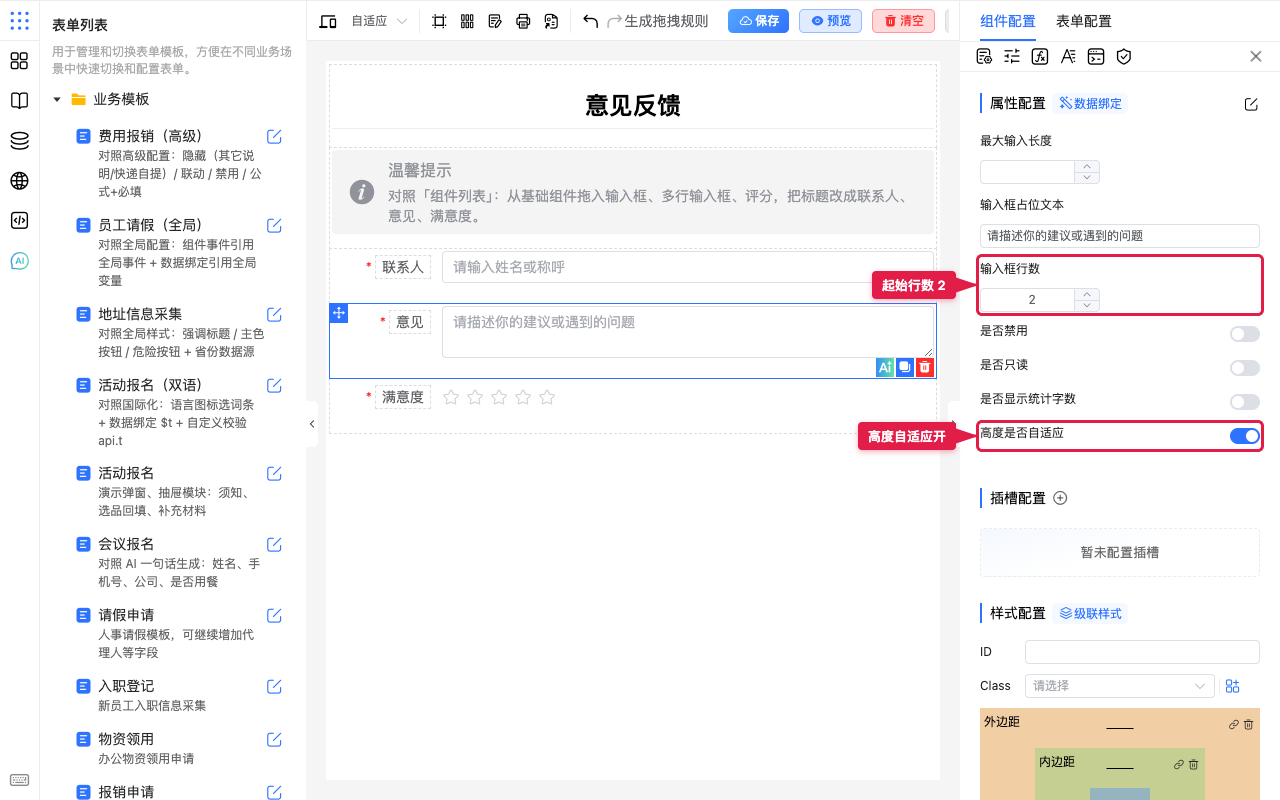Click the globe icon in left sidebar
Image resolution: width=1280 pixels, height=800 pixels.
click(19, 181)
